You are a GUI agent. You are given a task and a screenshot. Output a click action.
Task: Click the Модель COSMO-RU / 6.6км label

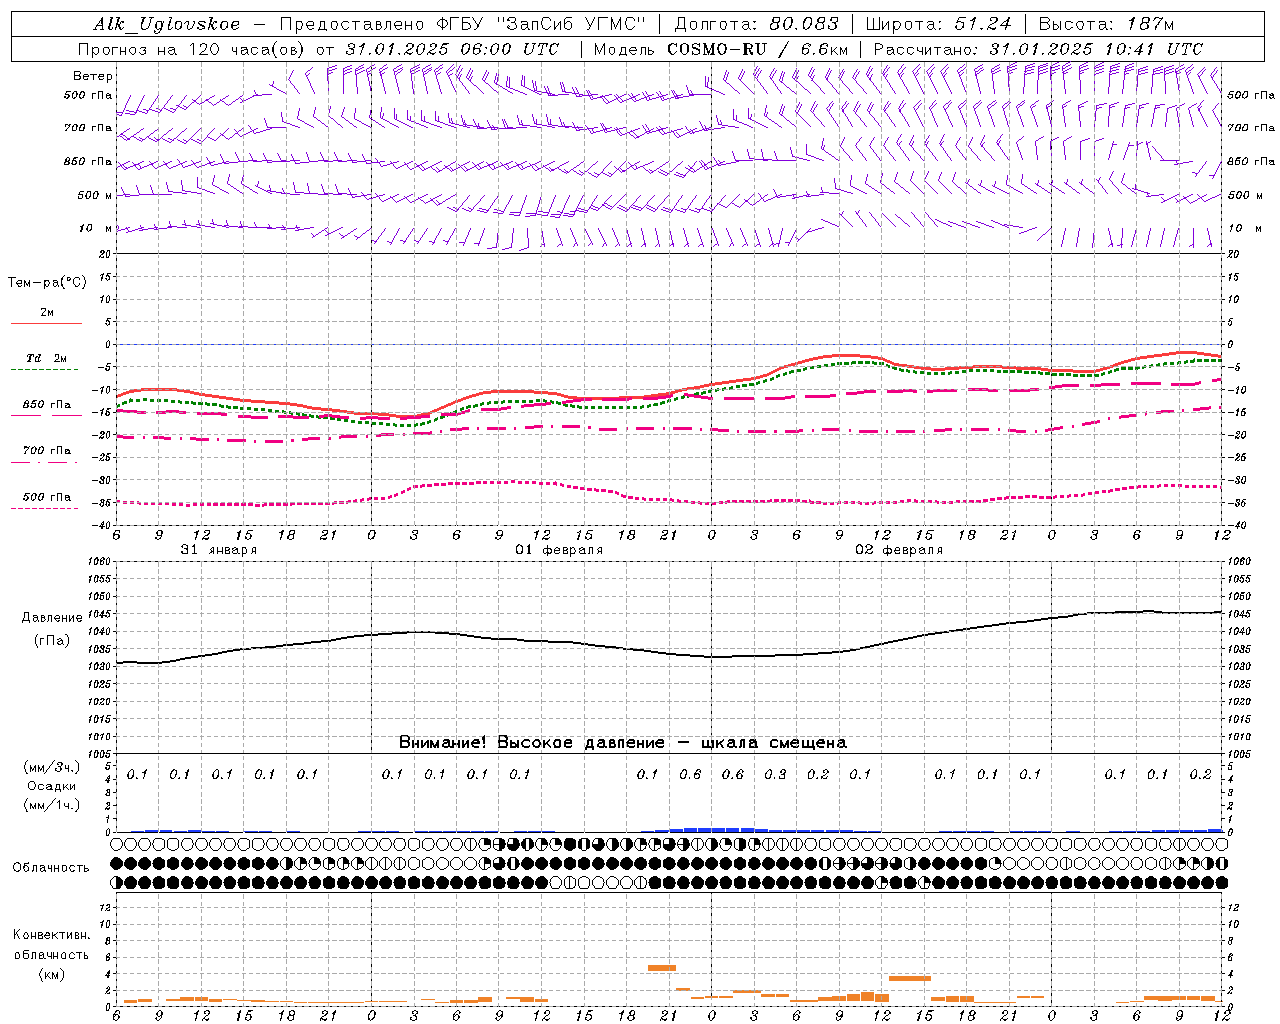(720, 49)
